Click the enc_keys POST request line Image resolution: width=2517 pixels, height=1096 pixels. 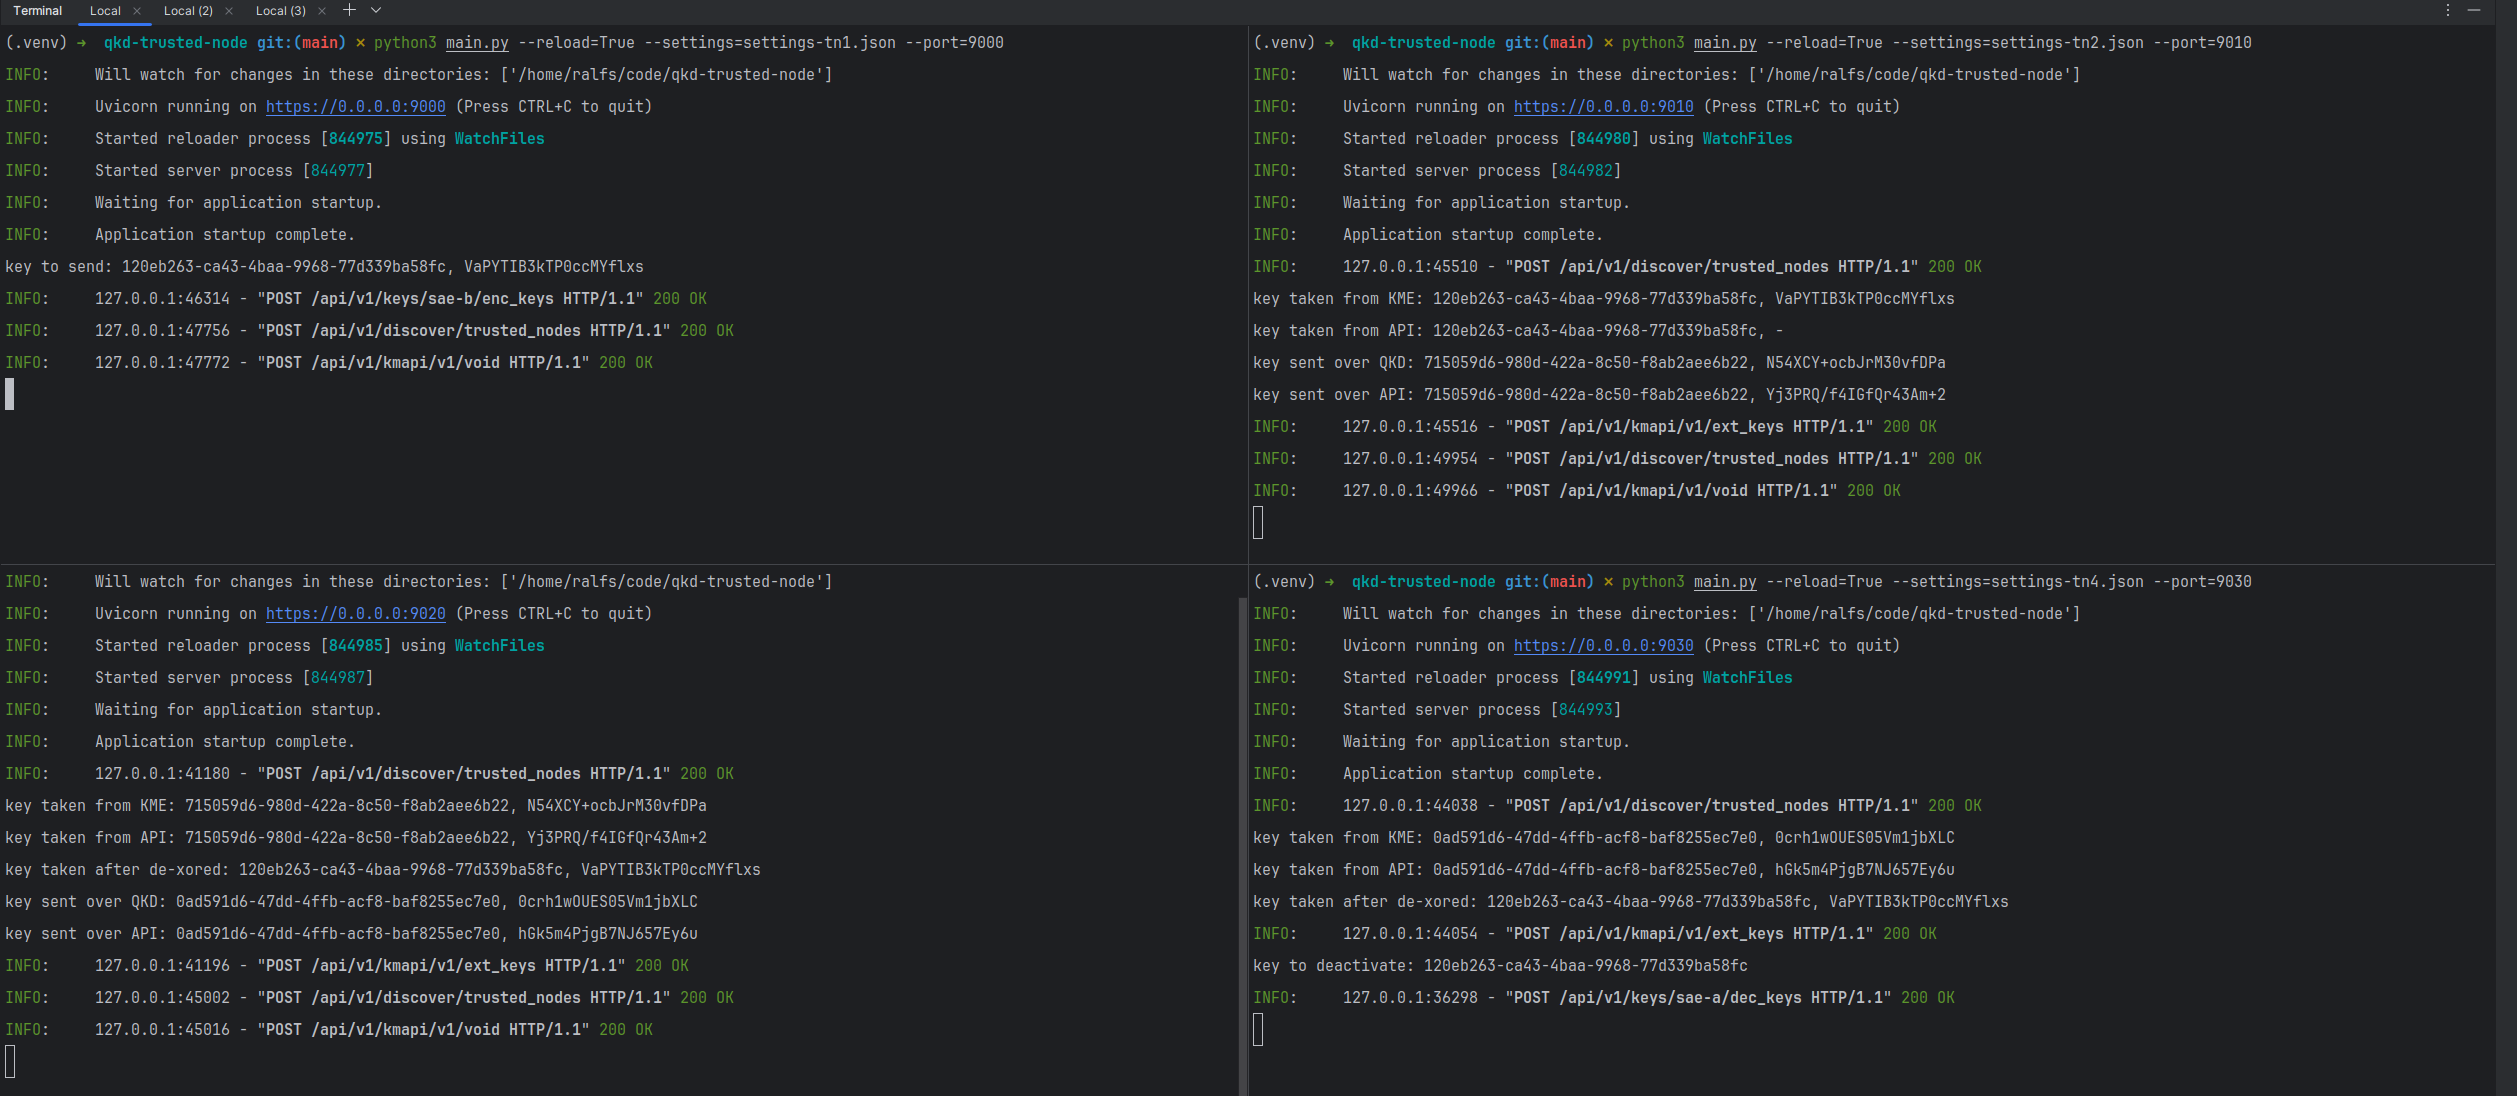click(356, 299)
